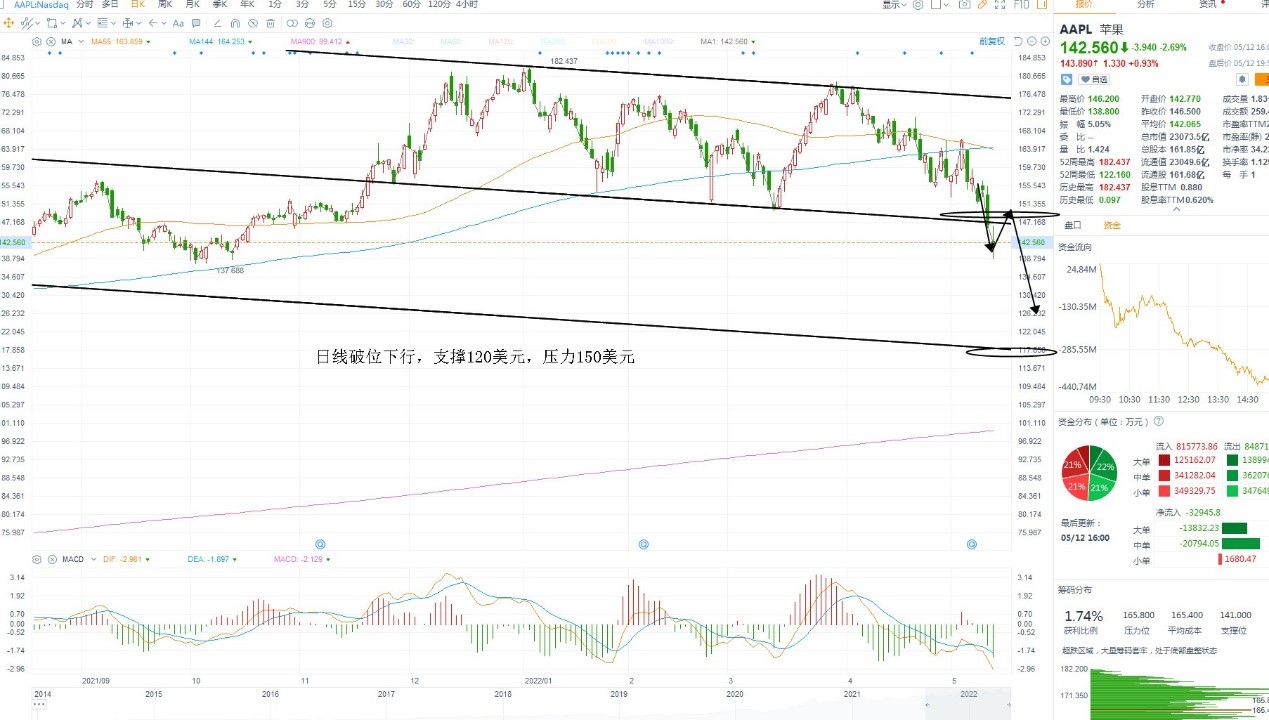Open help icon beside 资金分布

(x=1158, y=422)
